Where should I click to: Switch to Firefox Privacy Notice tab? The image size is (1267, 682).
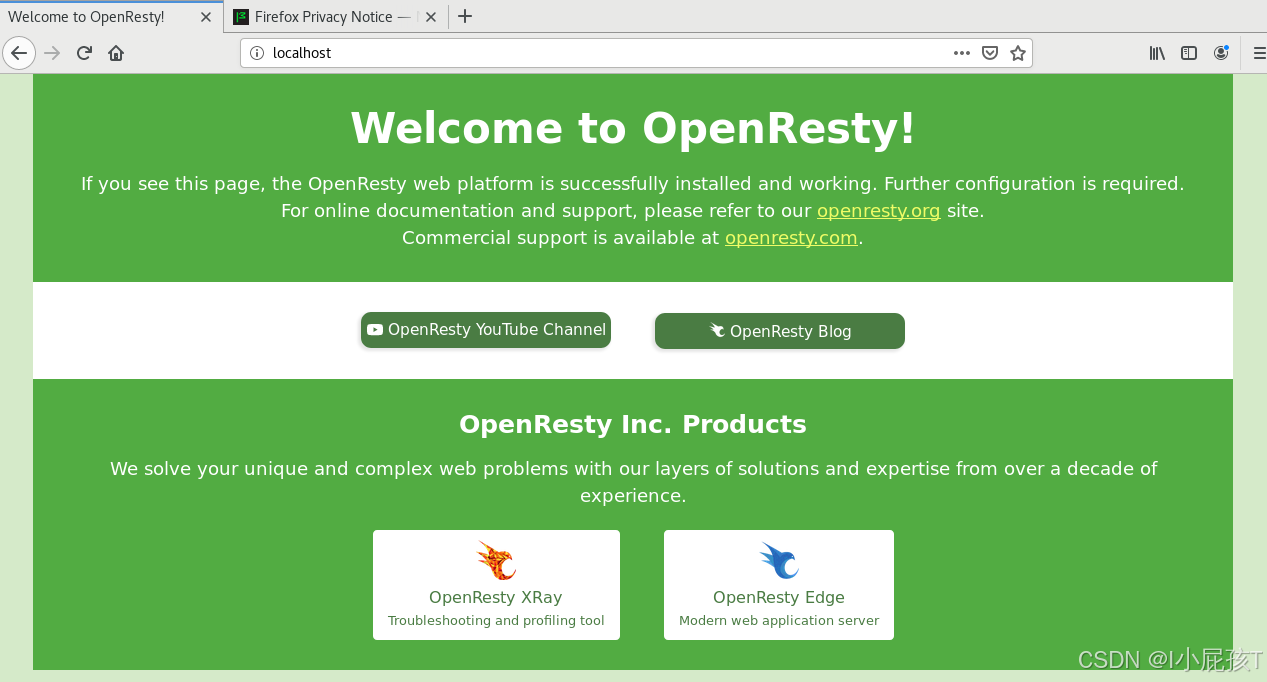coord(336,17)
